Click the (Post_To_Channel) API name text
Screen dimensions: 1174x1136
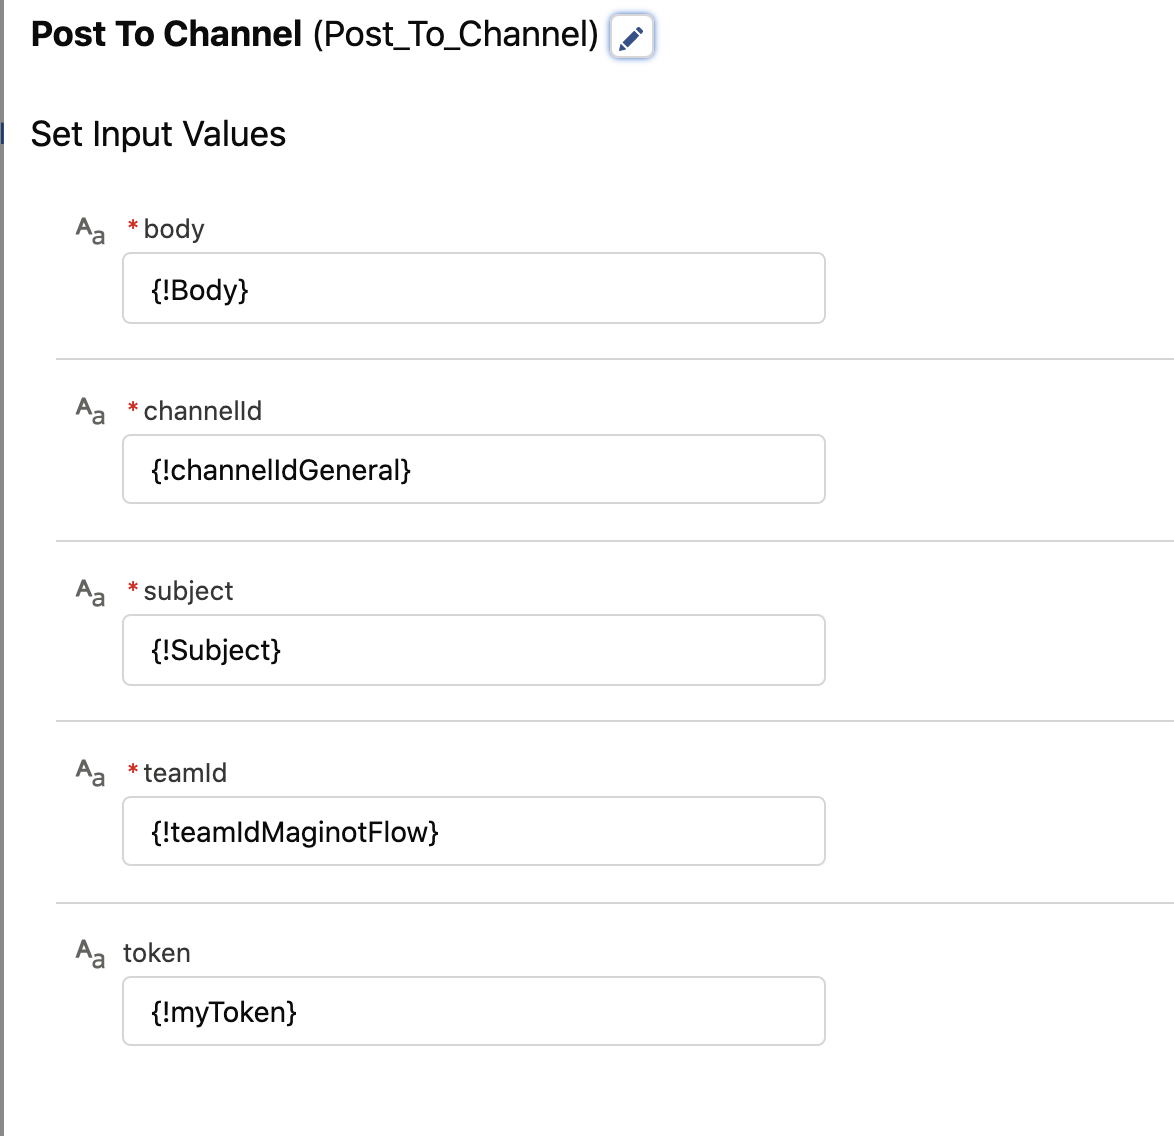coord(455,35)
